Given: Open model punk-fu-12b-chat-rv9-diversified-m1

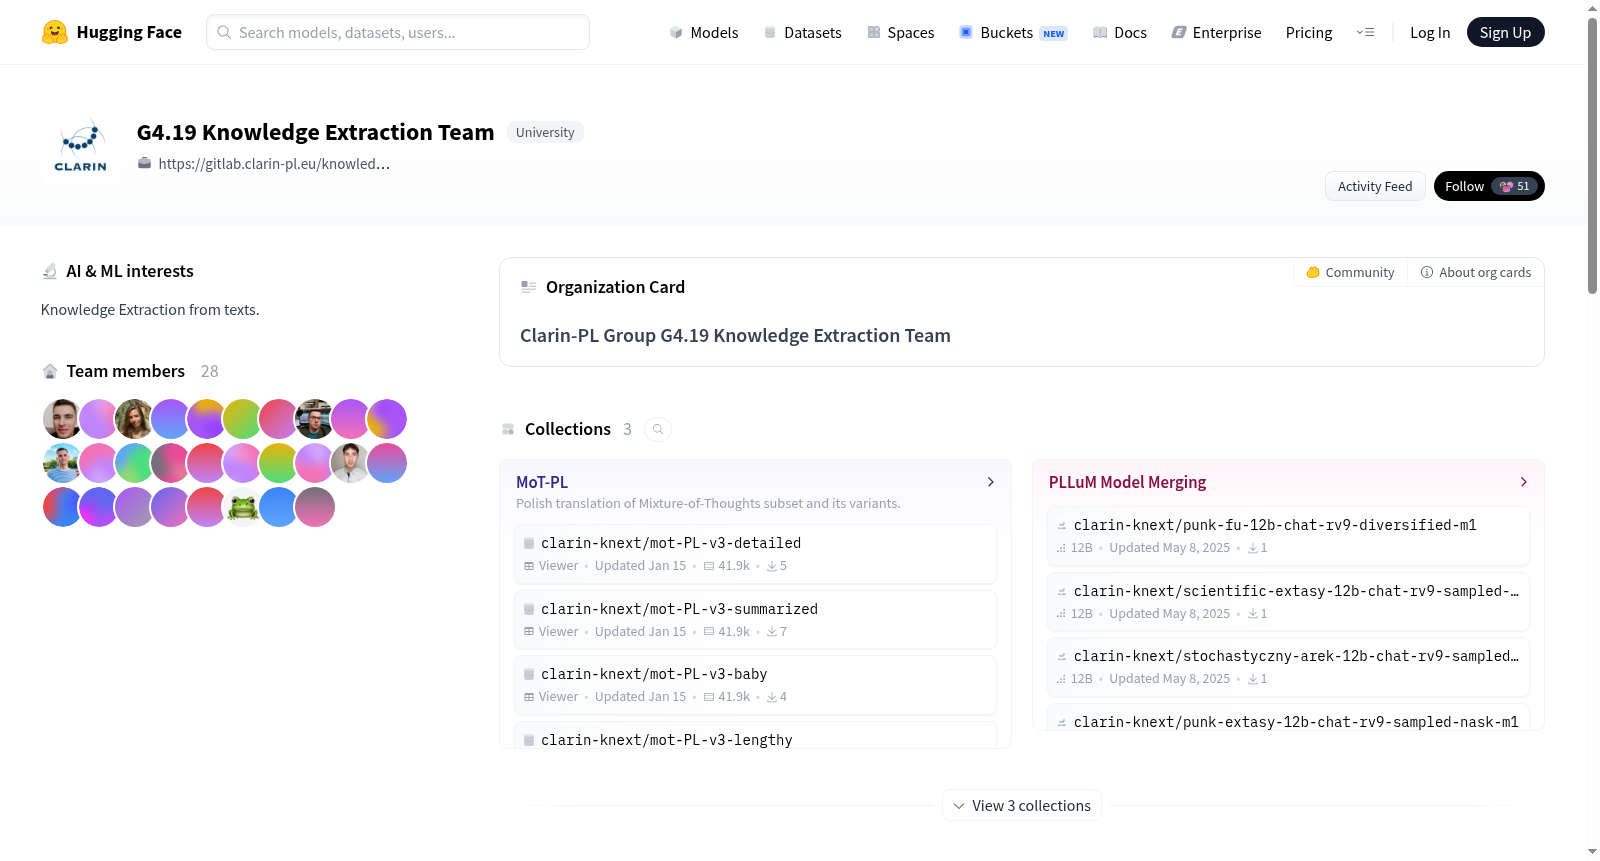Looking at the screenshot, I should click(1288, 536).
